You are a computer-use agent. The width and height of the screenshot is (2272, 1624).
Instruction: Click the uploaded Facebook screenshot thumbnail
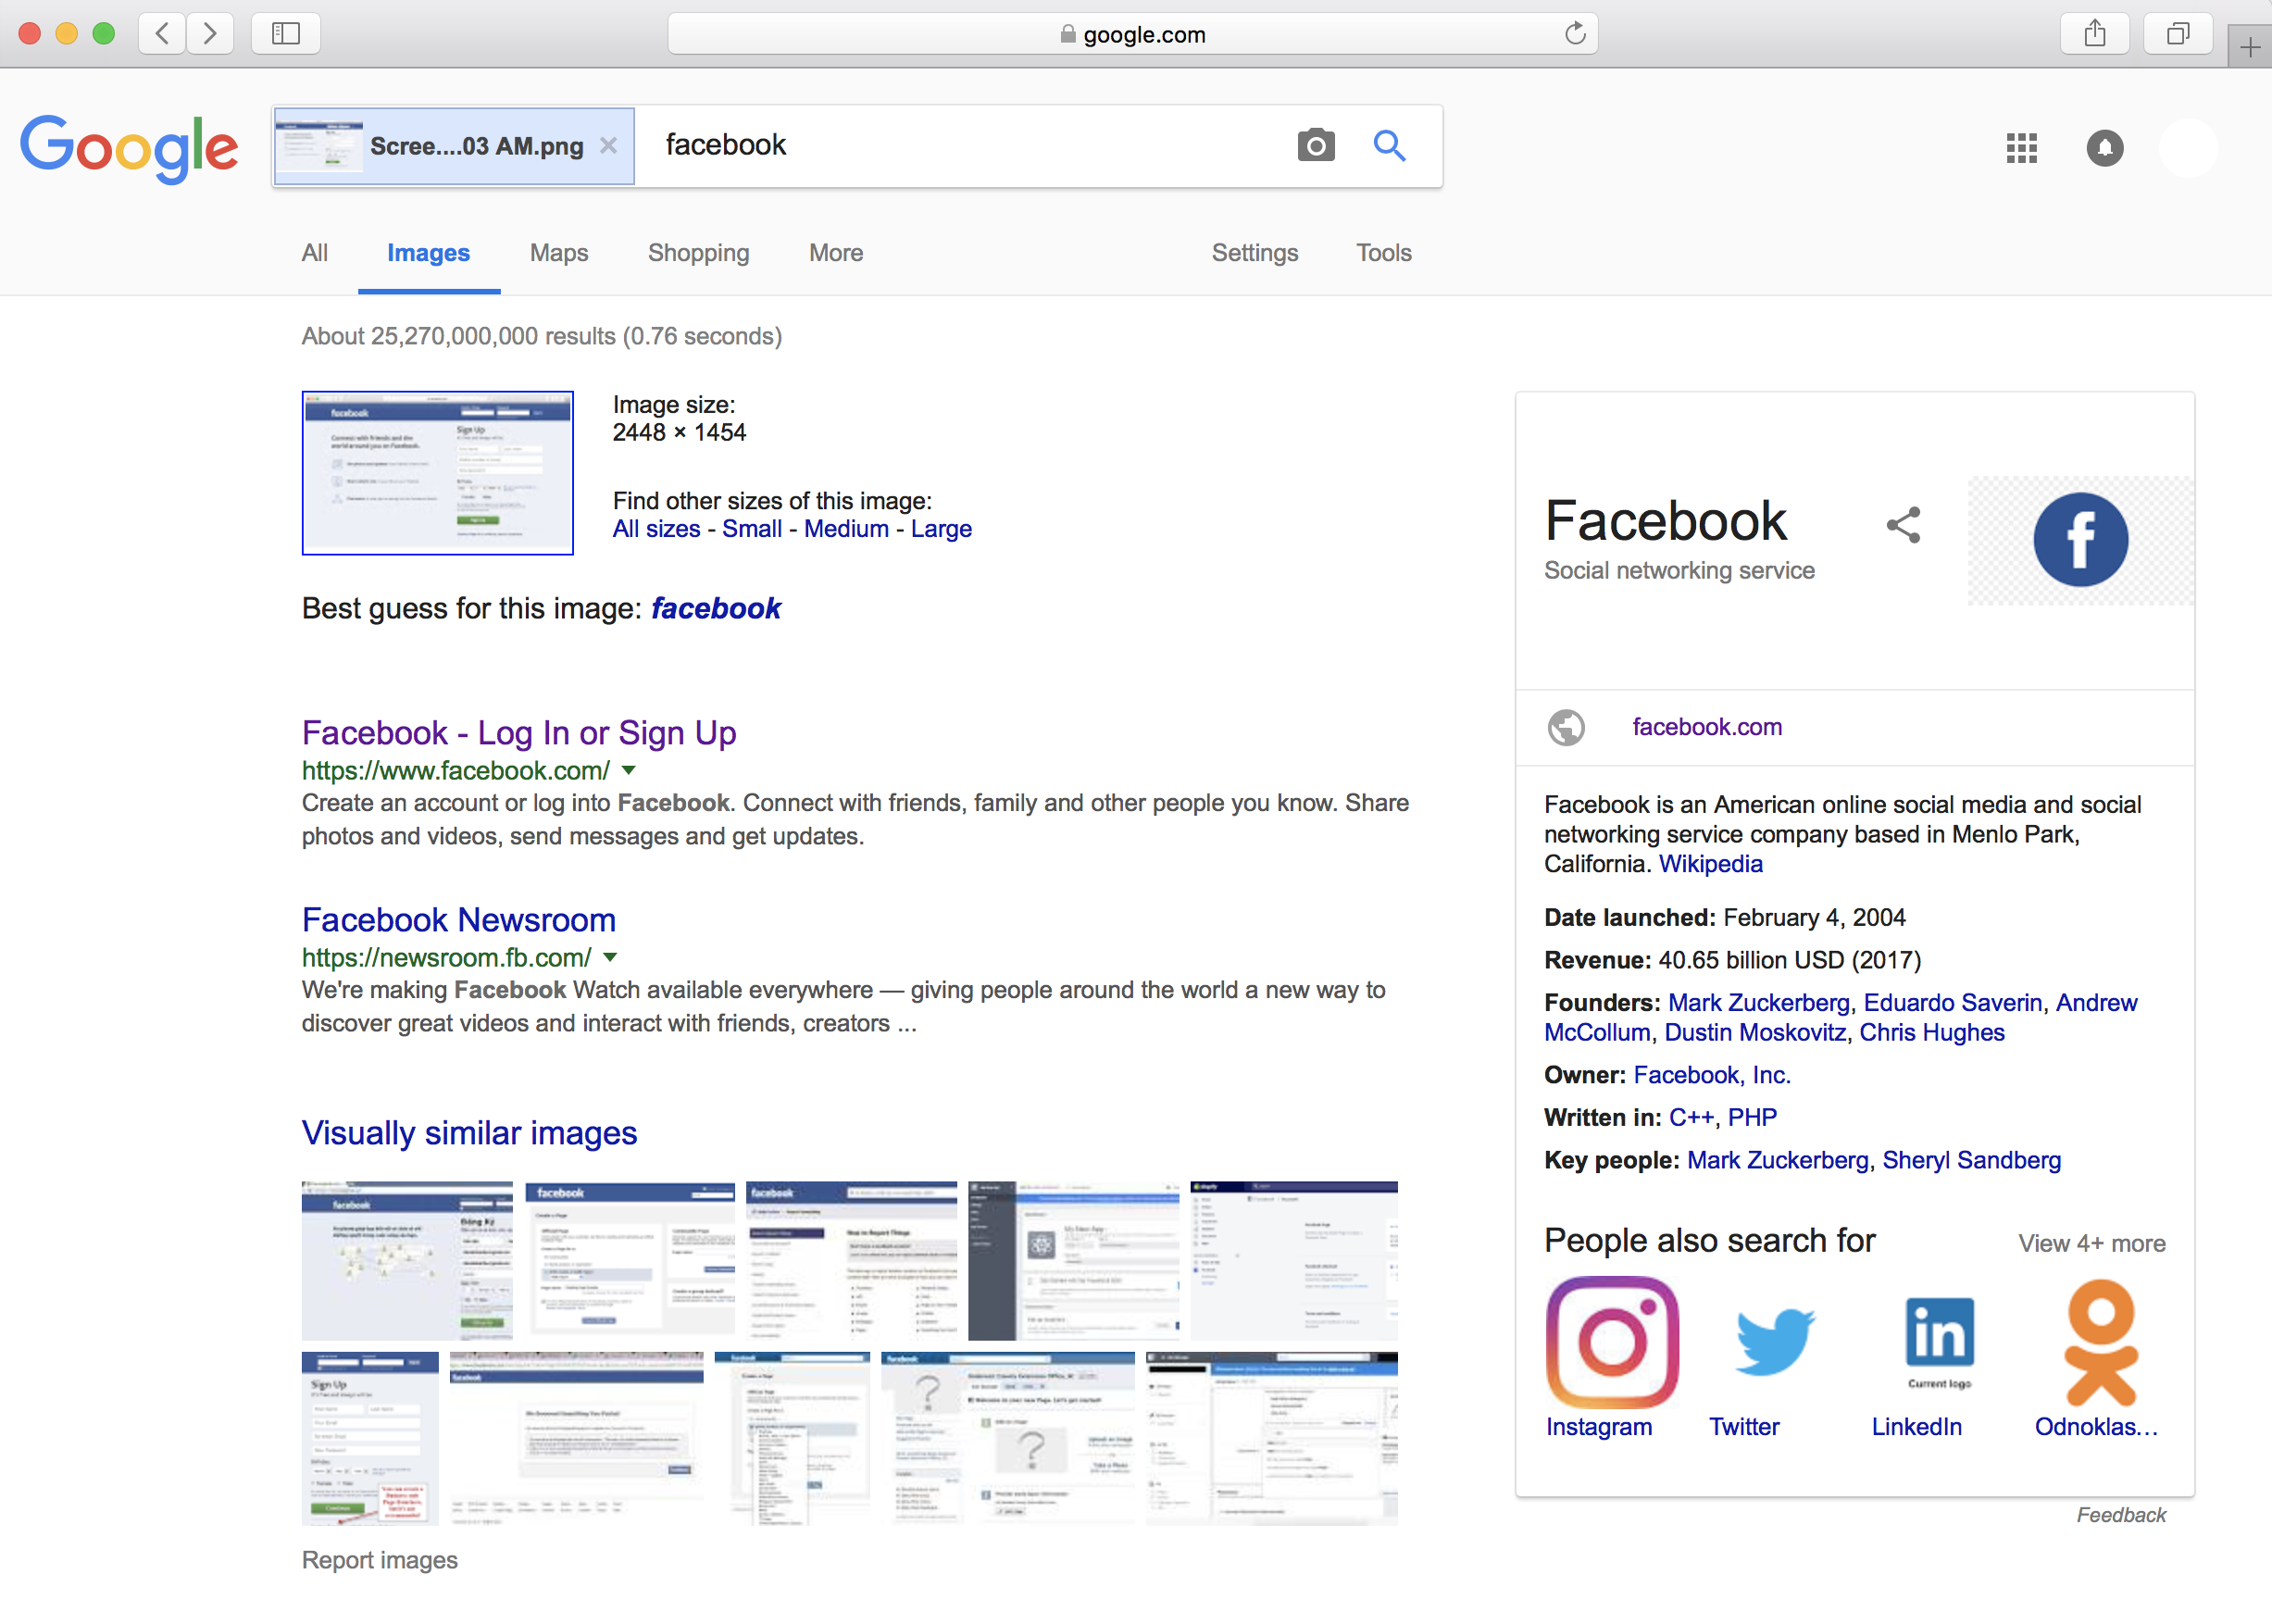pos(438,473)
